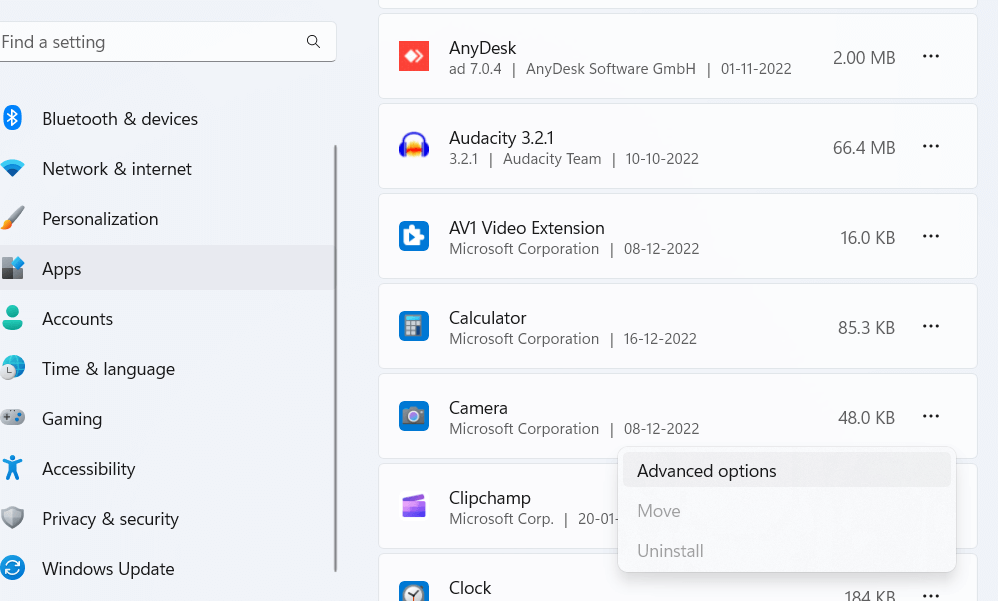The height and width of the screenshot is (601, 998).
Task: Click the AV1 Video Extension title
Action: (x=527, y=227)
